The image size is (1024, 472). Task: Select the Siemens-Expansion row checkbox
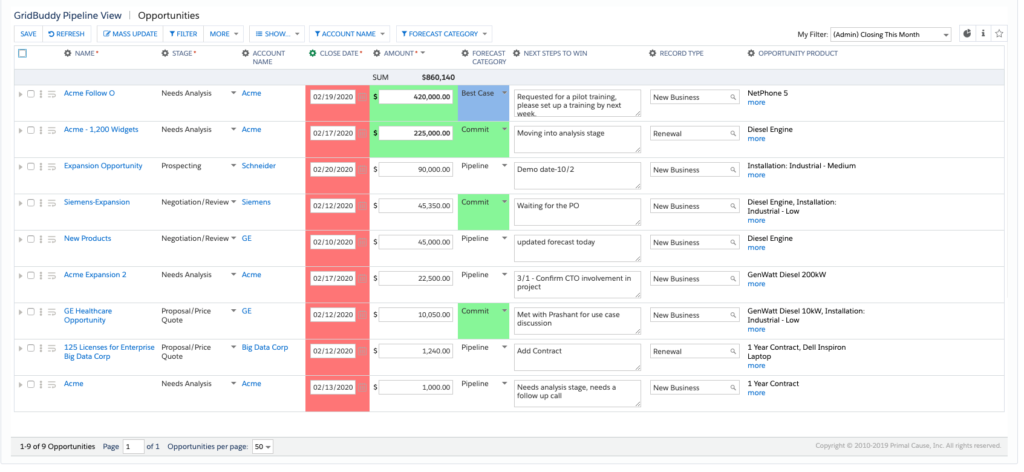click(x=30, y=203)
